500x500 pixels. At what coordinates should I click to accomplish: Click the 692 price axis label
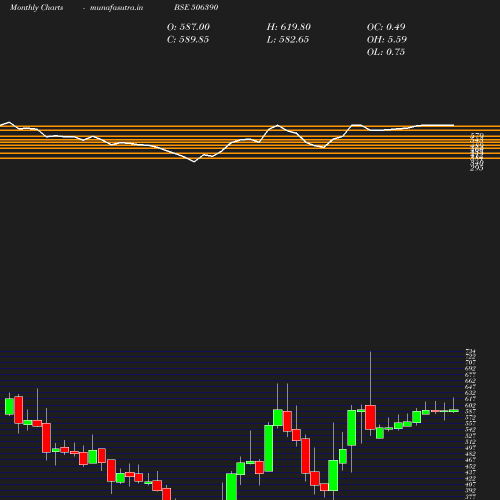470,368
